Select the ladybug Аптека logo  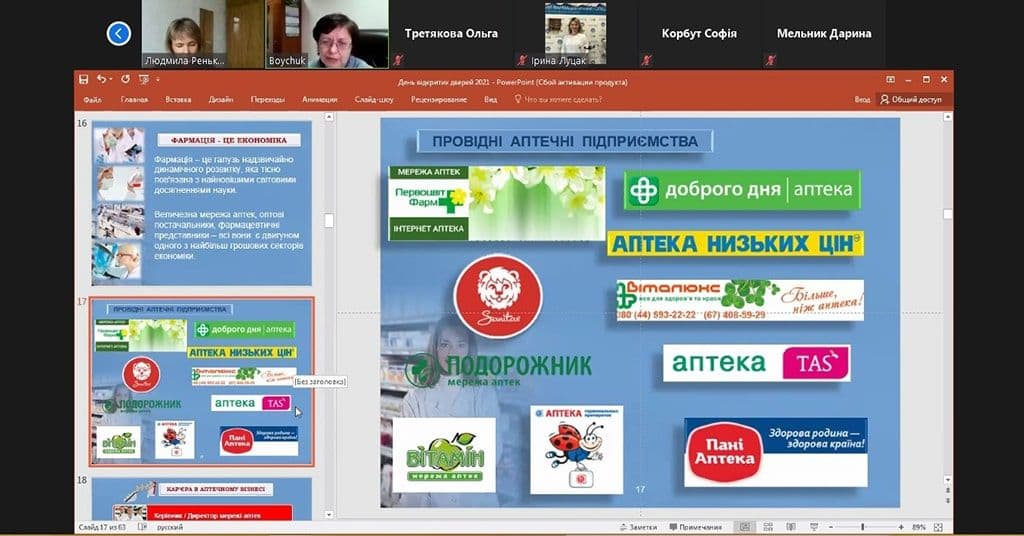pos(576,450)
